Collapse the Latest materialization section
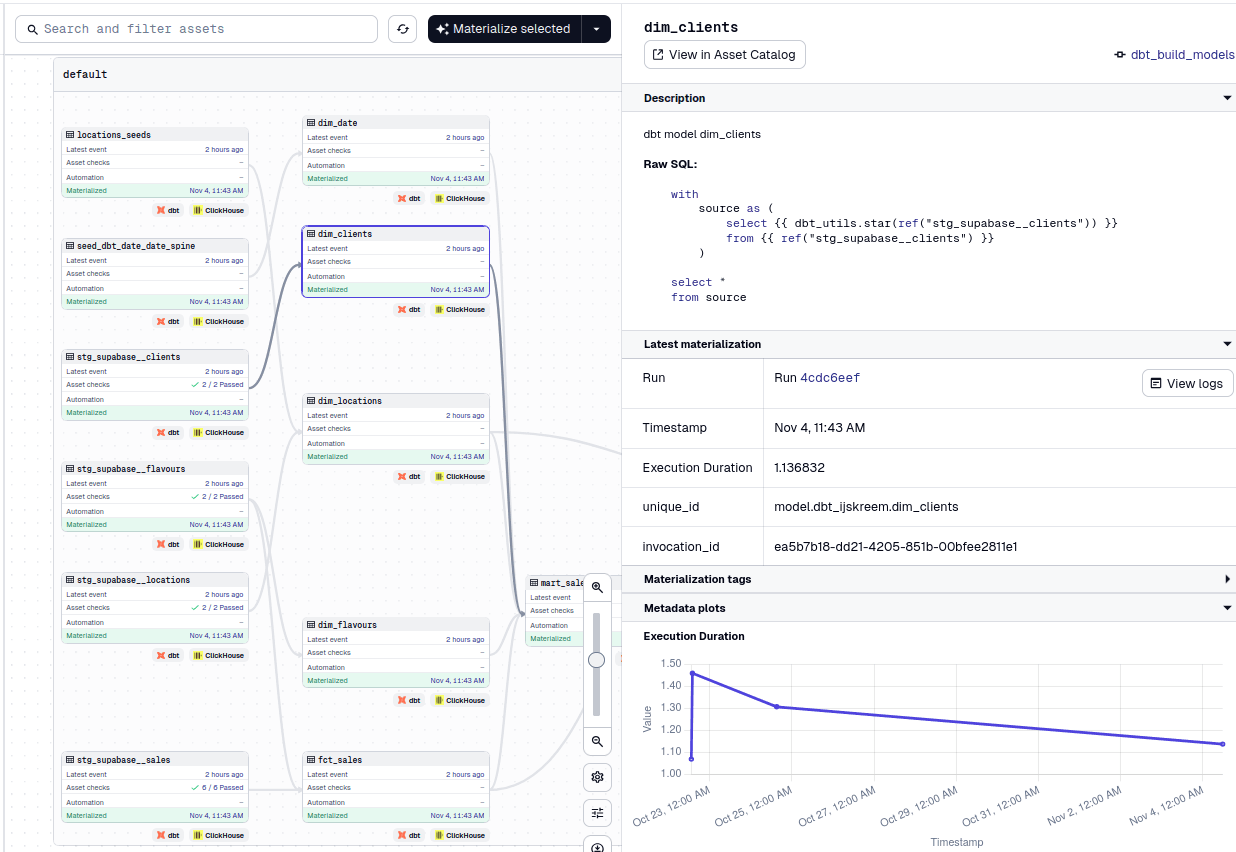 click(1227, 344)
